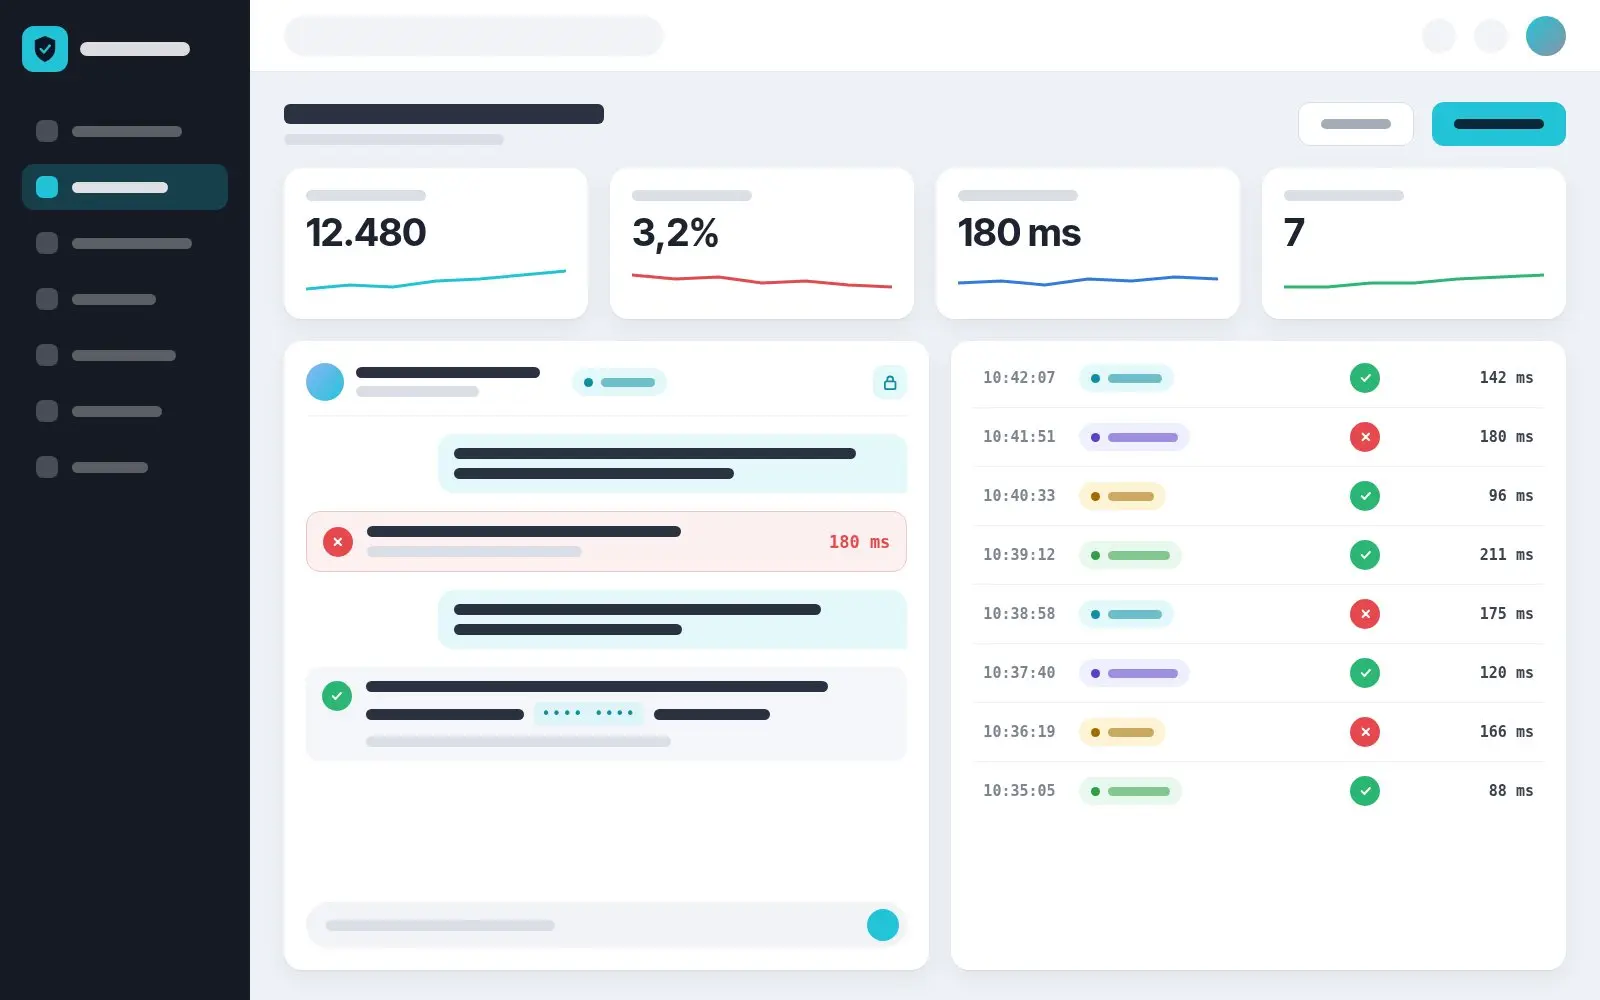Open the 12.480 metric card

[436, 243]
